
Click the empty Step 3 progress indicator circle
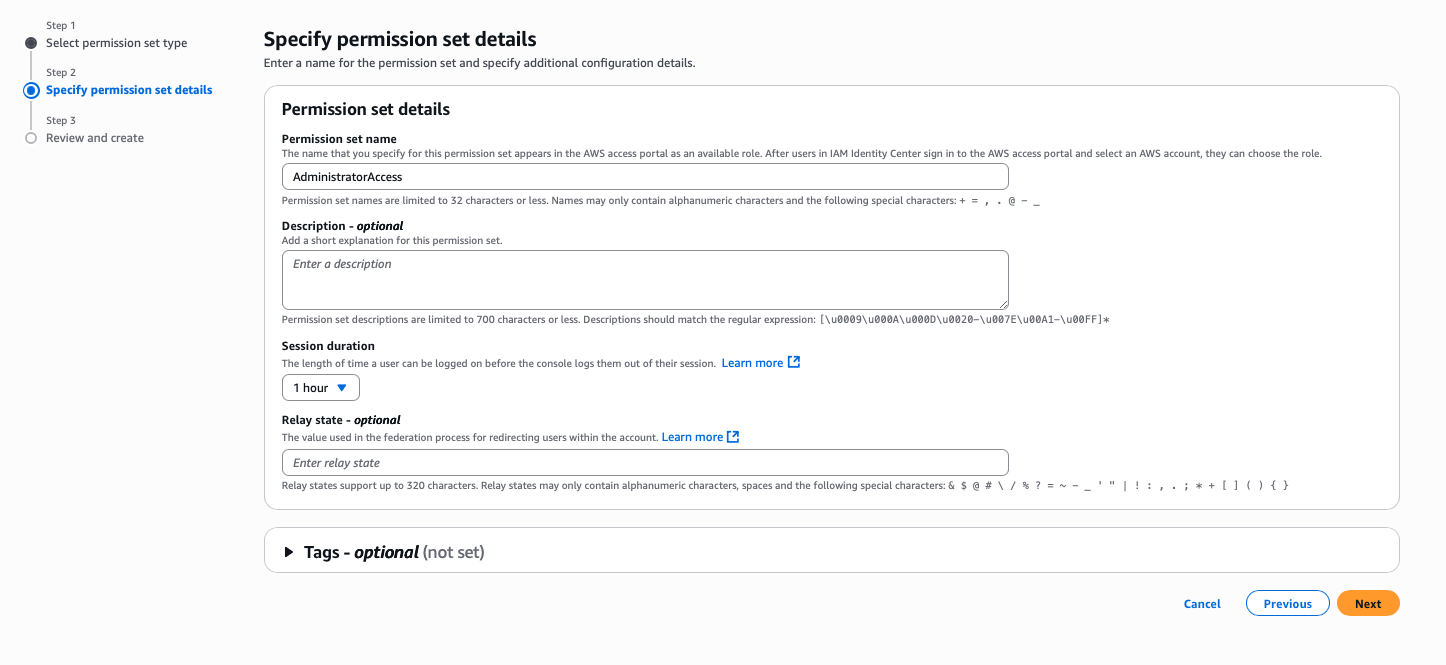[x=31, y=137]
